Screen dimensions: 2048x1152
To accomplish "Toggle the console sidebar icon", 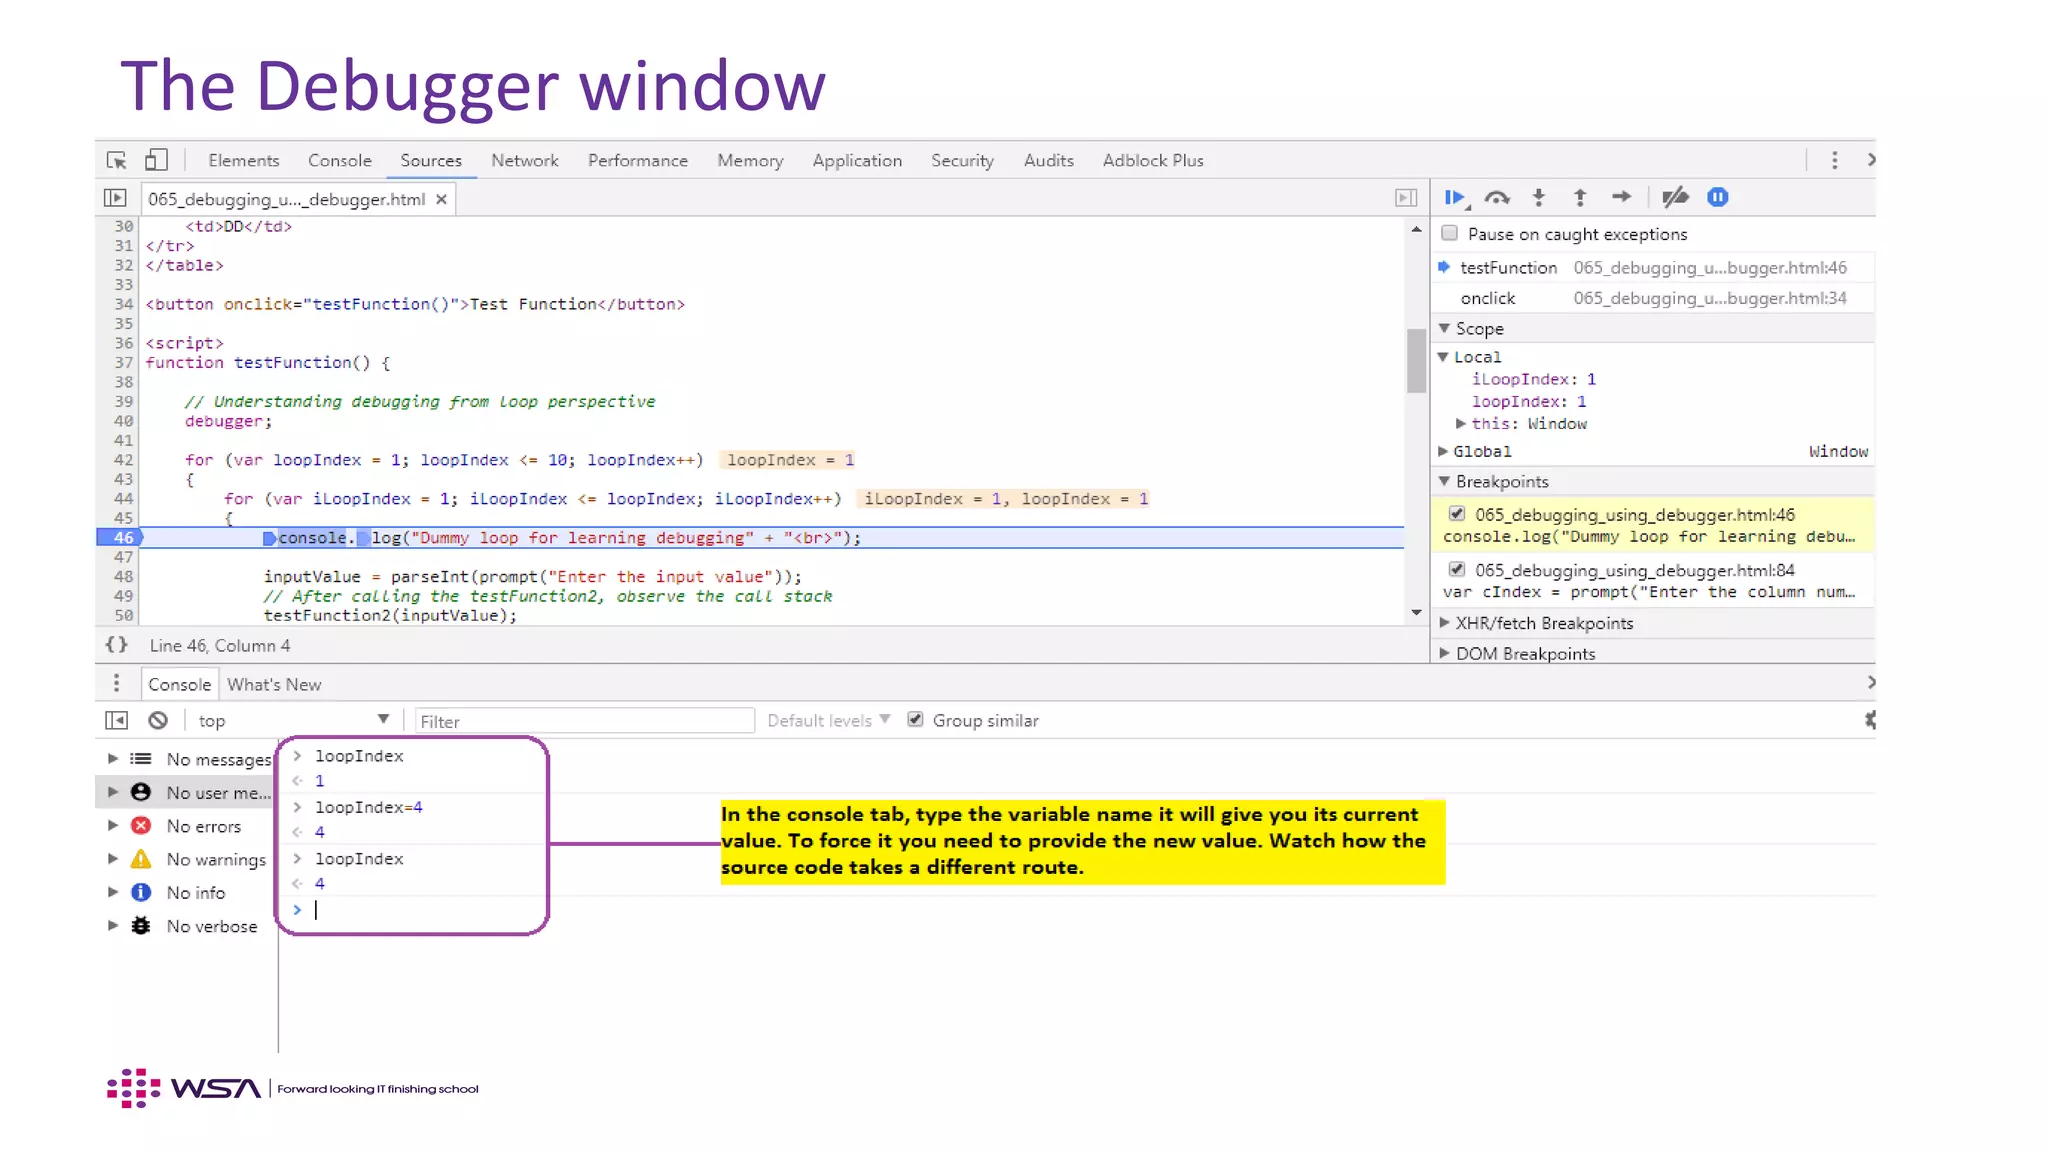I will [x=116, y=720].
